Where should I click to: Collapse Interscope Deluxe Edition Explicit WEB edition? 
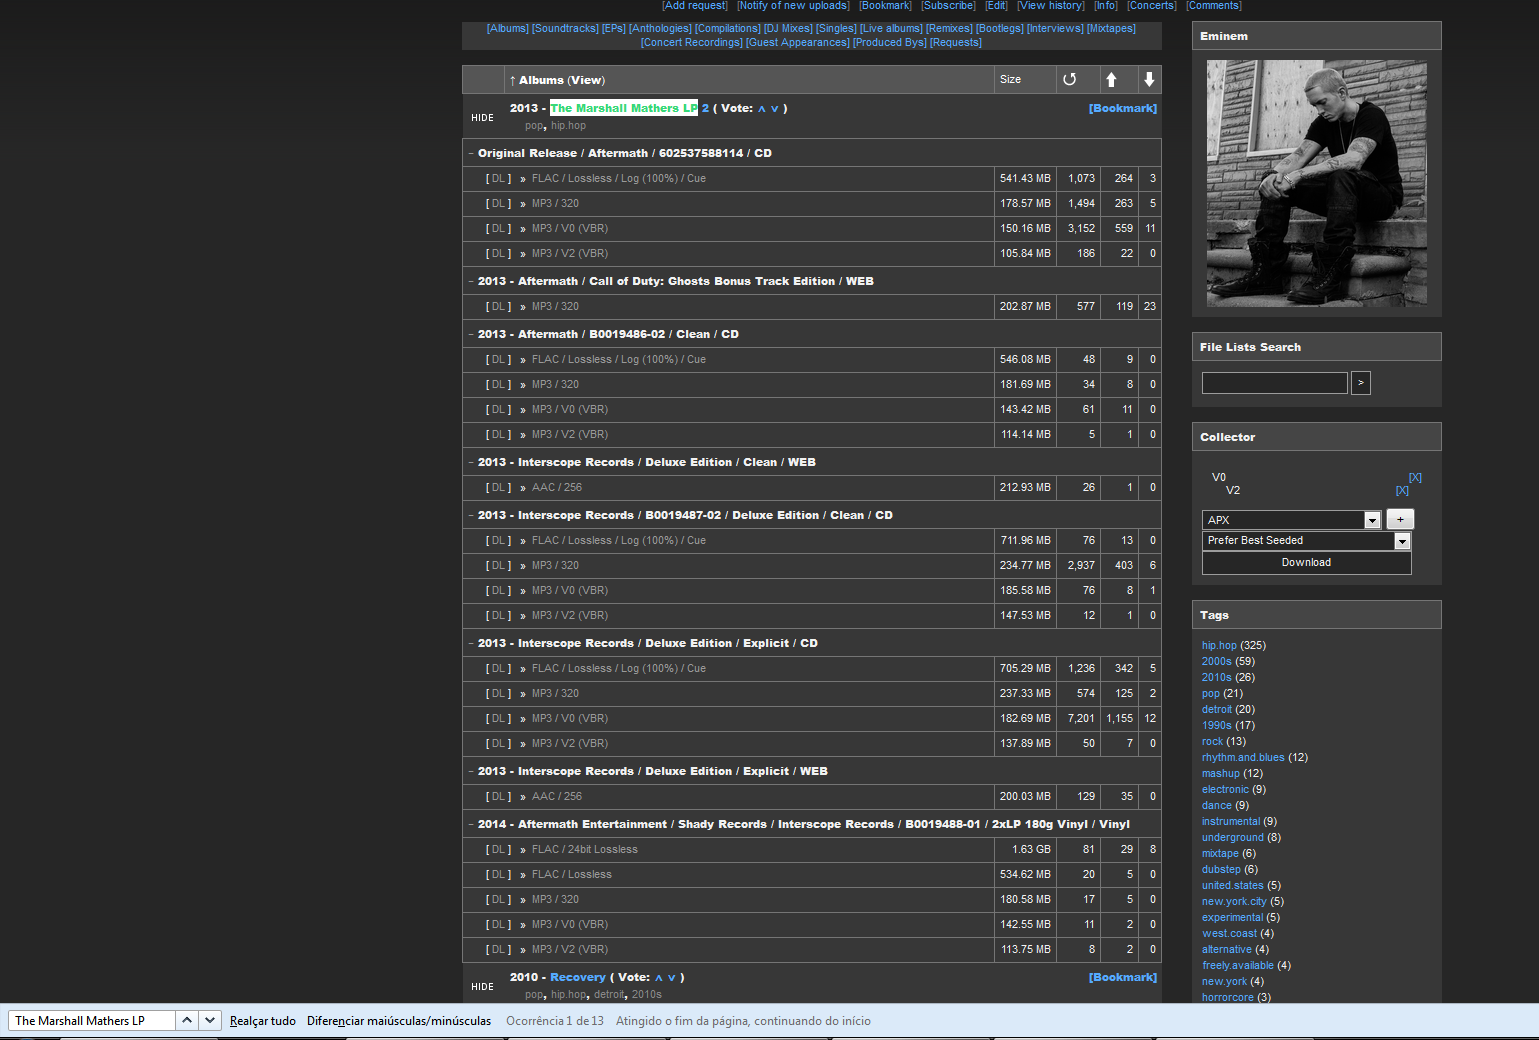point(471,771)
